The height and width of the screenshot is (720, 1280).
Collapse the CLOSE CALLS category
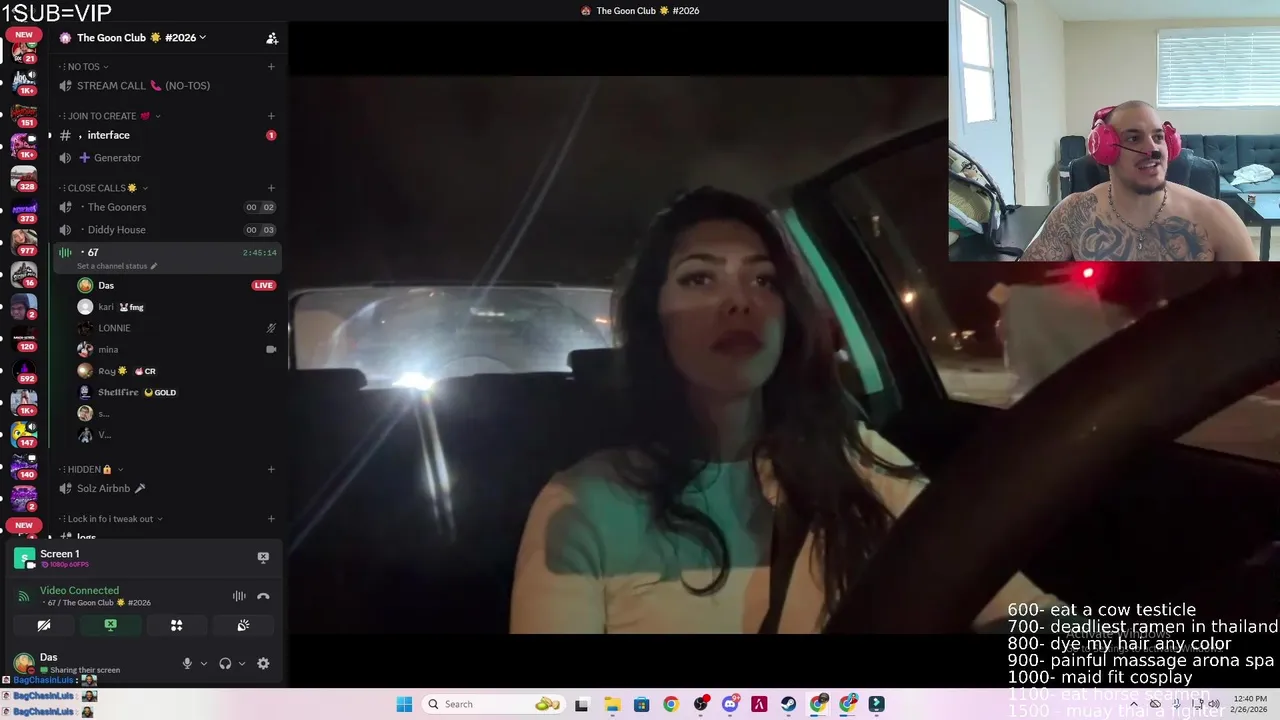point(104,188)
